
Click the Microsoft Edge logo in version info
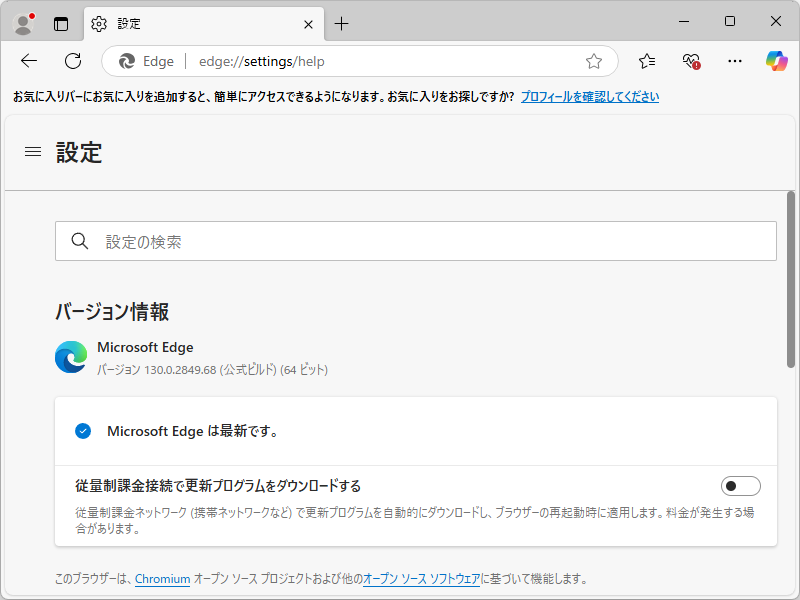69,356
